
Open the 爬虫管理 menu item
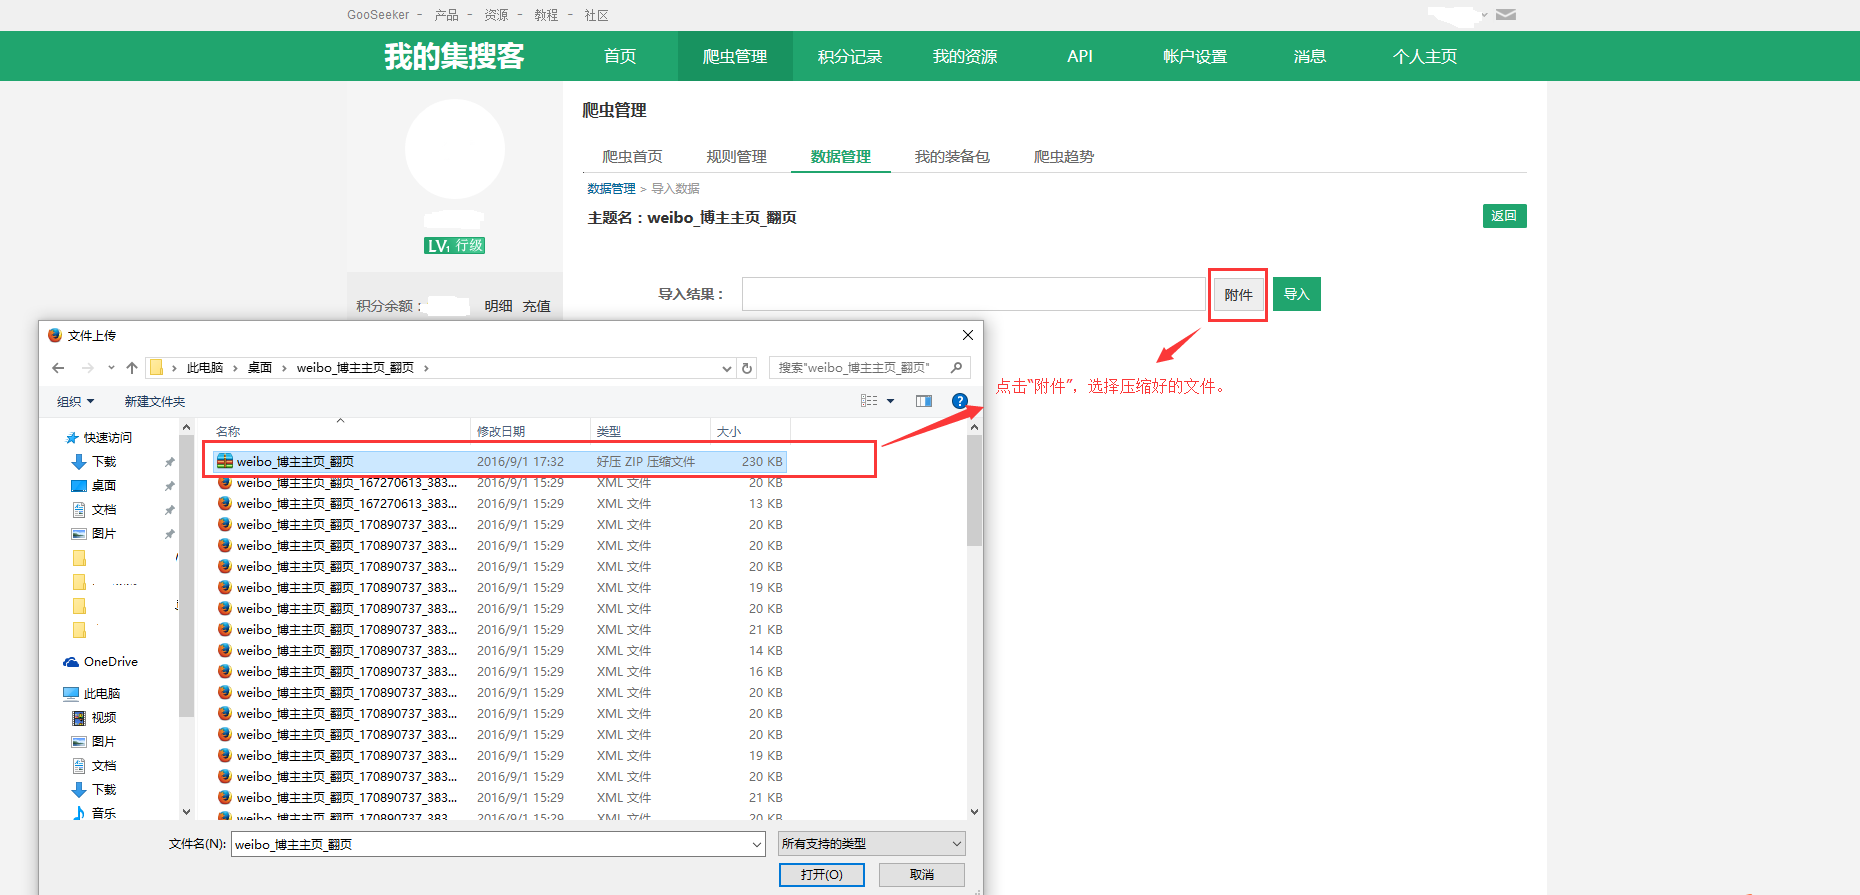click(x=735, y=56)
